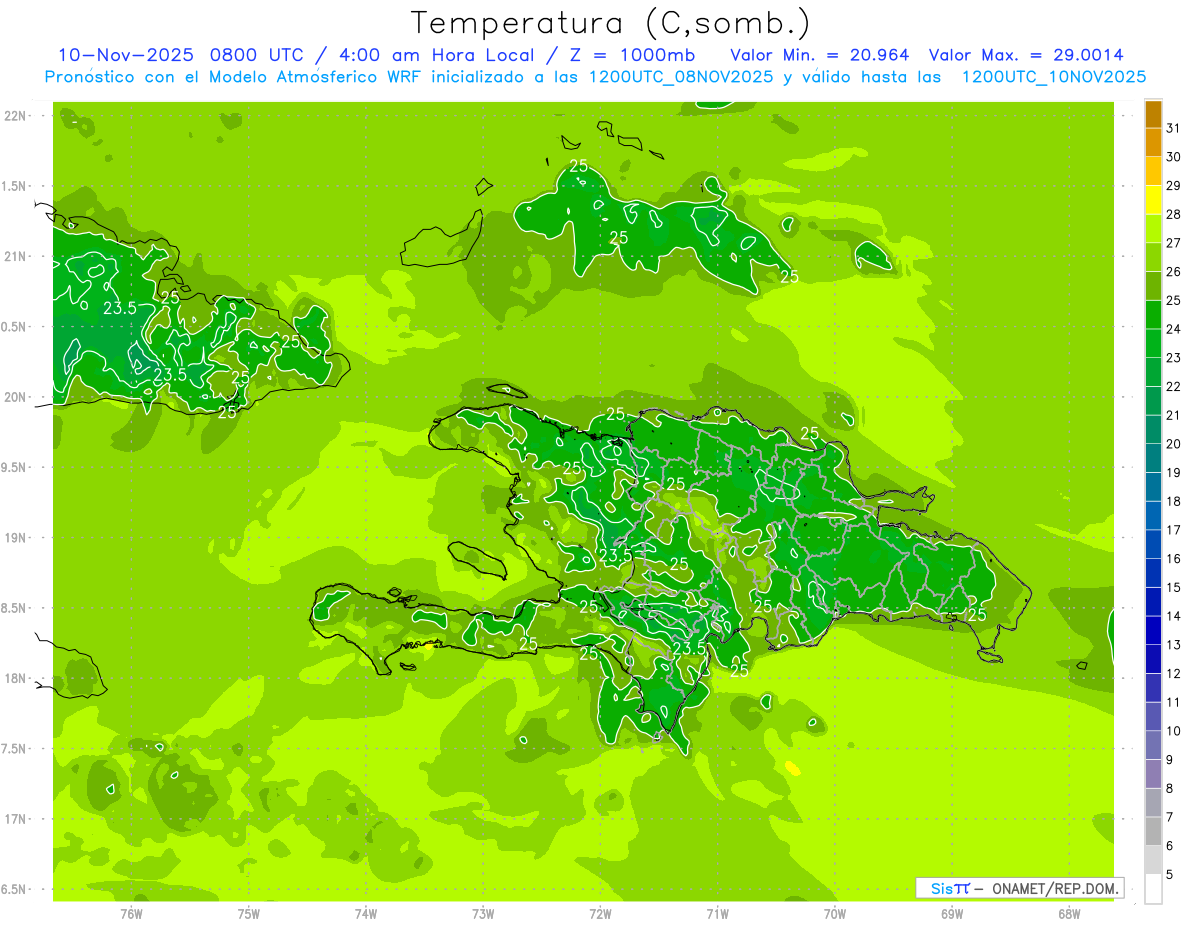Click the legend value 15
1200x927 pixels.
pyautogui.click(x=1174, y=587)
